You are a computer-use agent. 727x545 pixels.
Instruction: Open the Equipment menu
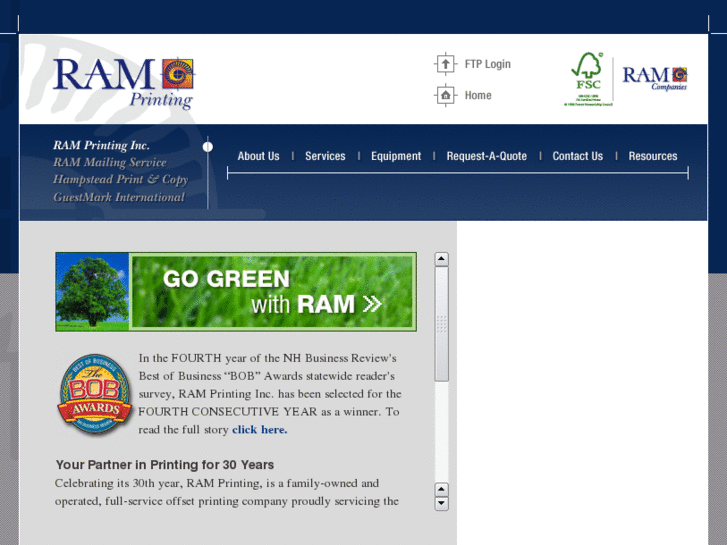396,156
